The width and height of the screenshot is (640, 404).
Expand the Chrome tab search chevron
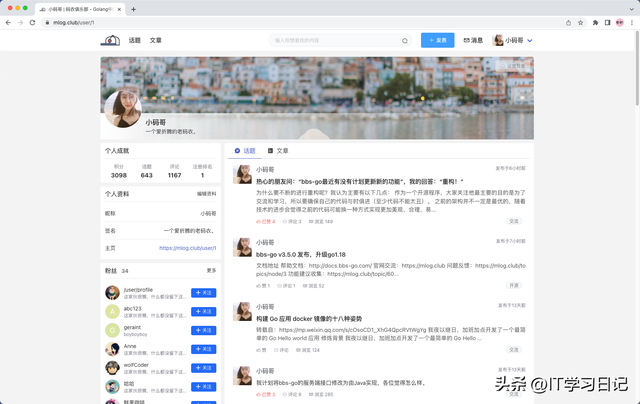(x=632, y=9)
